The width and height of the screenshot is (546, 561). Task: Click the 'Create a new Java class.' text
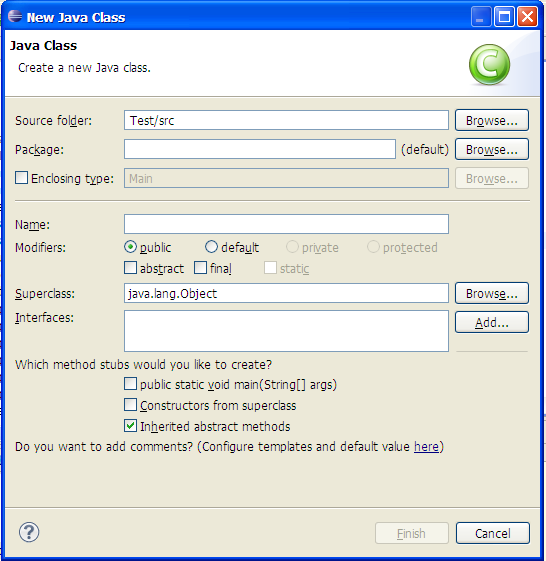[84, 68]
